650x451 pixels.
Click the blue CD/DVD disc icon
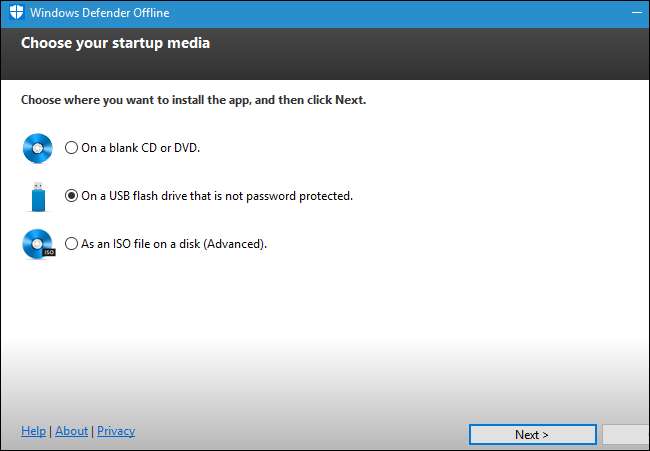[x=37, y=148]
